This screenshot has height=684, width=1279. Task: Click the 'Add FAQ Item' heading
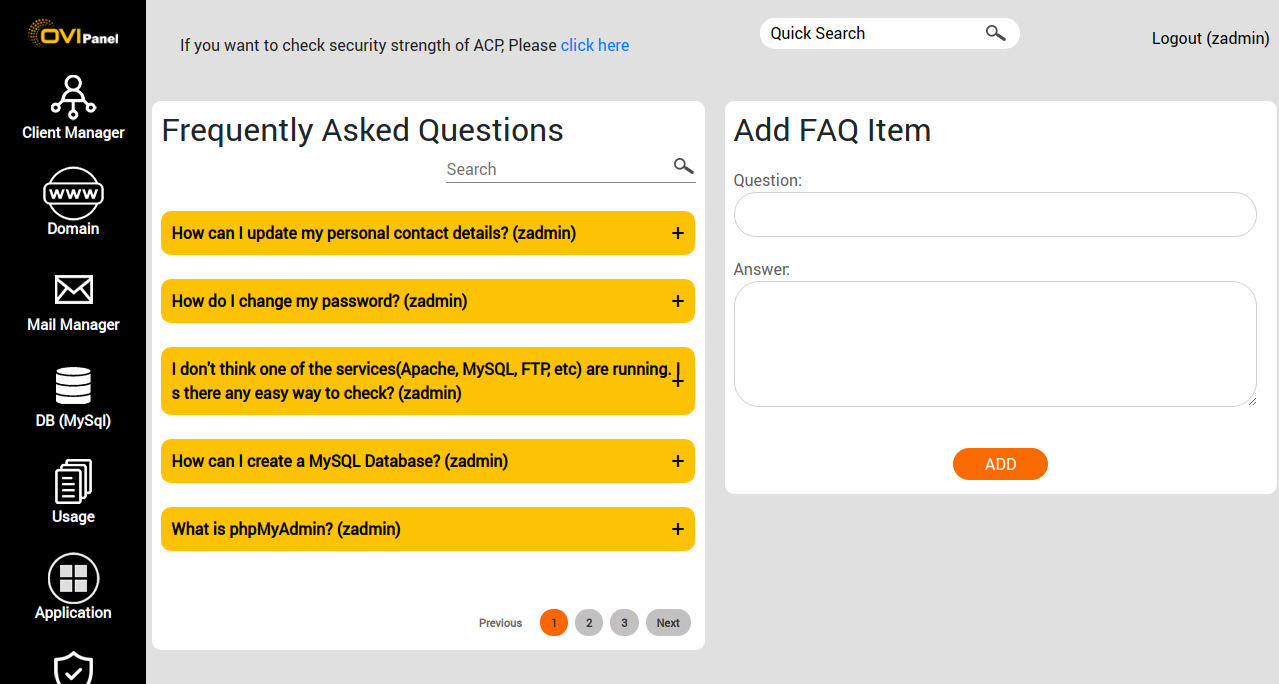832,130
